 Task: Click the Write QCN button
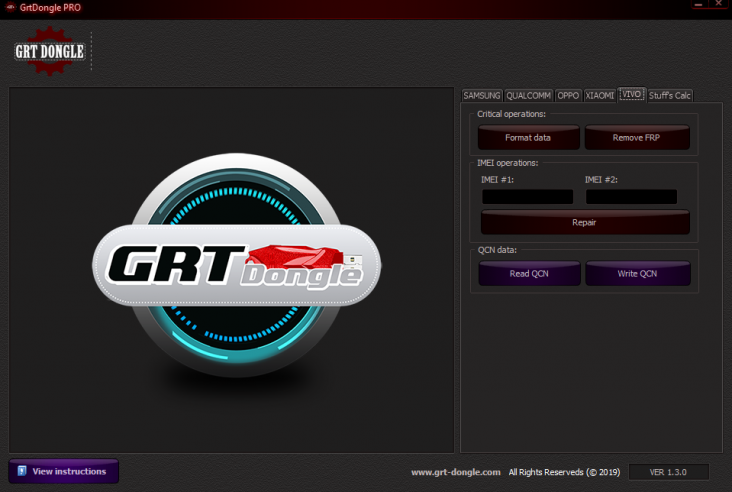(638, 274)
